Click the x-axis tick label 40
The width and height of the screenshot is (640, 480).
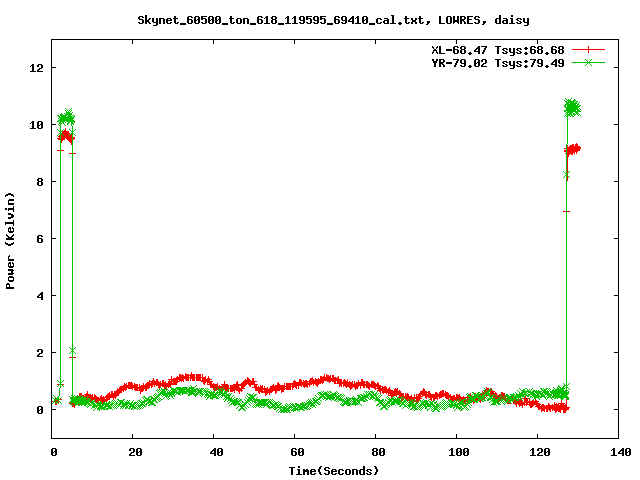tap(216, 452)
